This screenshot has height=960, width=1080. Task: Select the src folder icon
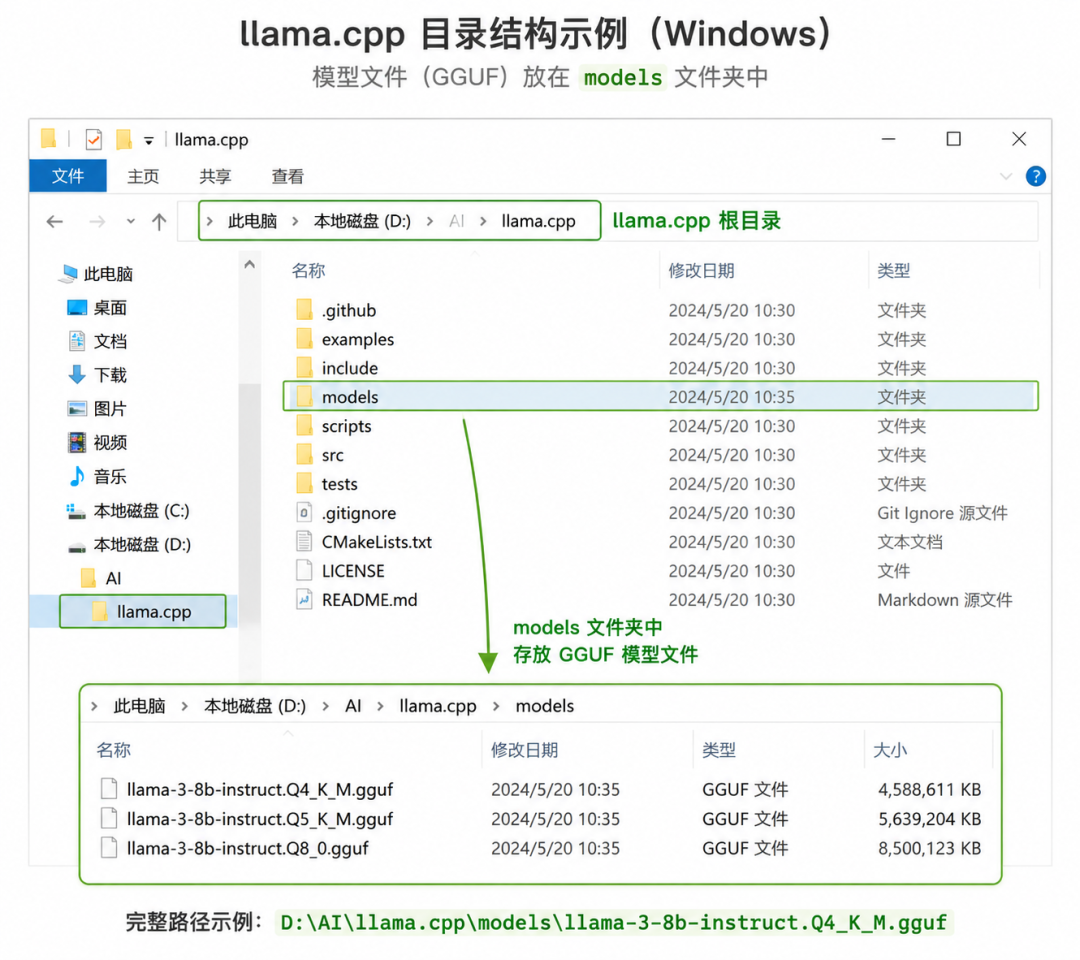[x=304, y=455]
